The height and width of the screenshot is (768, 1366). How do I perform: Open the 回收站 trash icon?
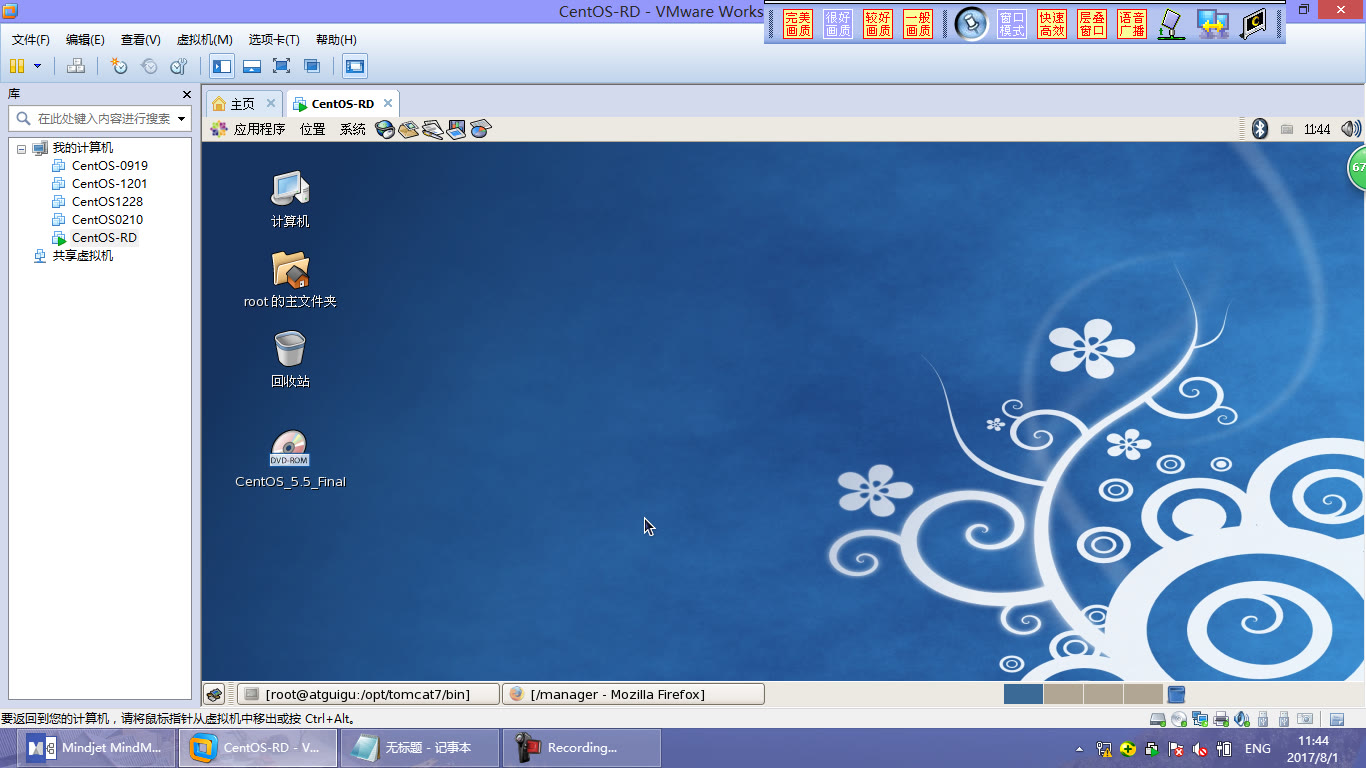(290, 359)
